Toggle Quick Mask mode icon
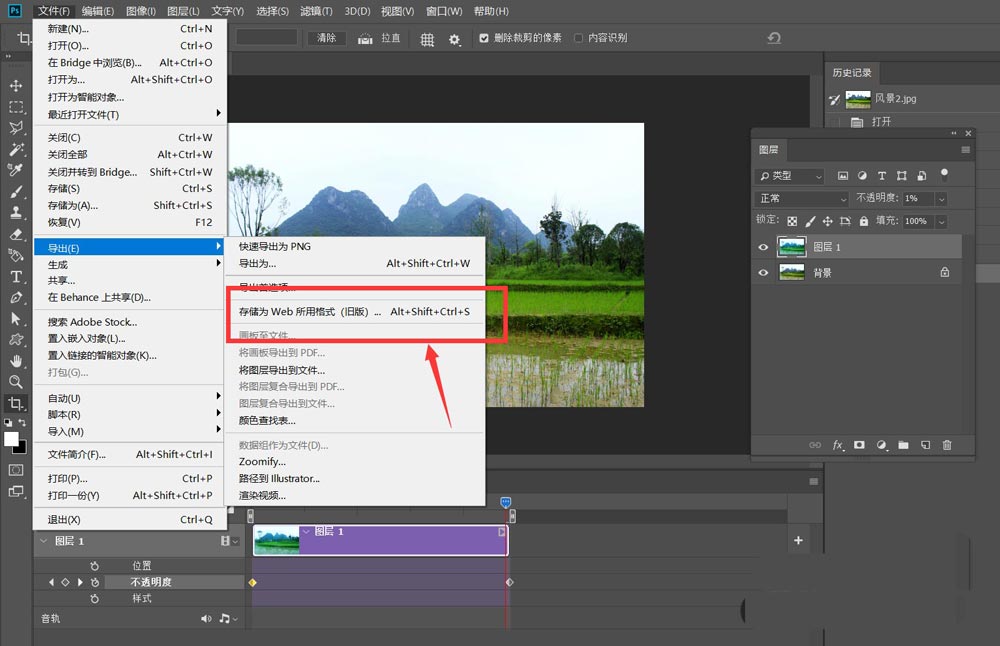This screenshot has width=1000, height=646. pyautogui.click(x=16, y=470)
